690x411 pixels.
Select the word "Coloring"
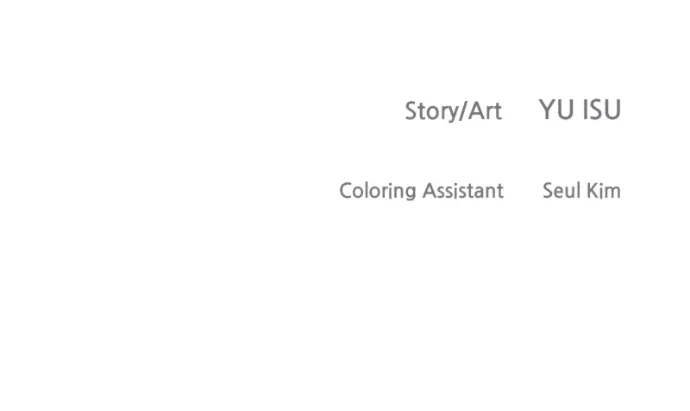[378, 191]
